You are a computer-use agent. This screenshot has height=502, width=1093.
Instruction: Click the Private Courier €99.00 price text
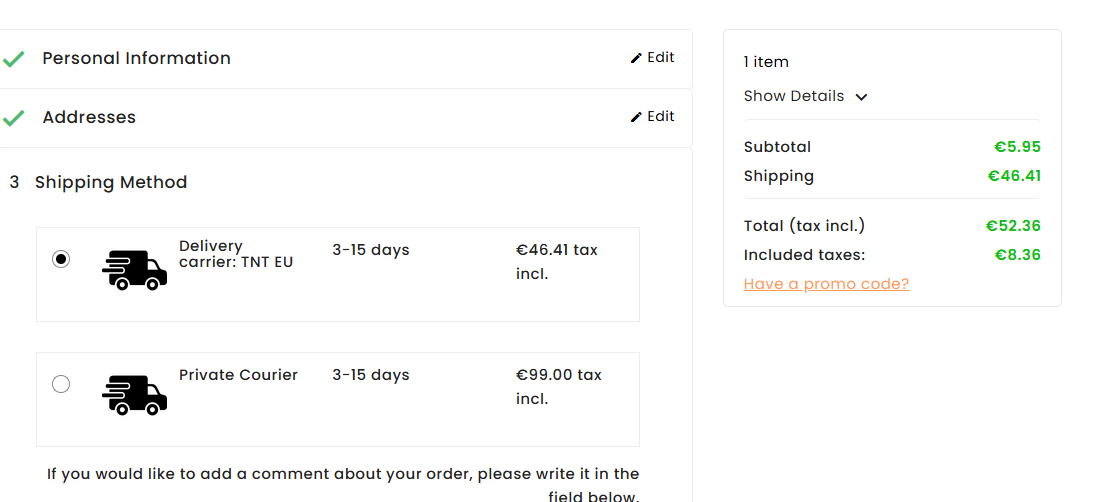(x=559, y=386)
